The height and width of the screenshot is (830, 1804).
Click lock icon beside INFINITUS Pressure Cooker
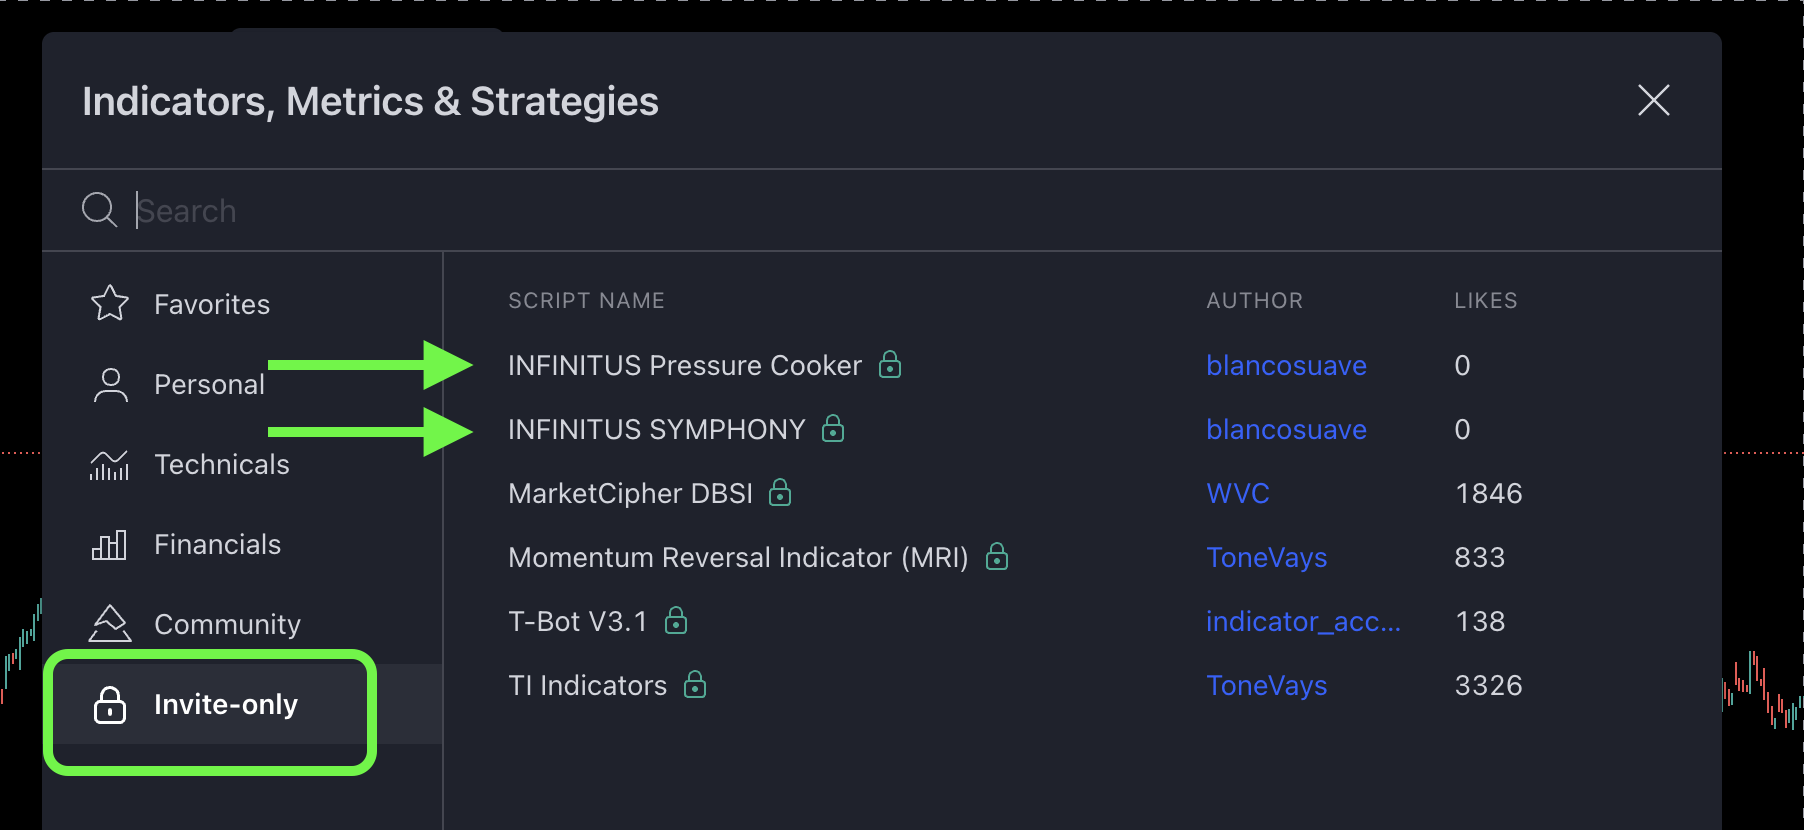(x=890, y=364)
